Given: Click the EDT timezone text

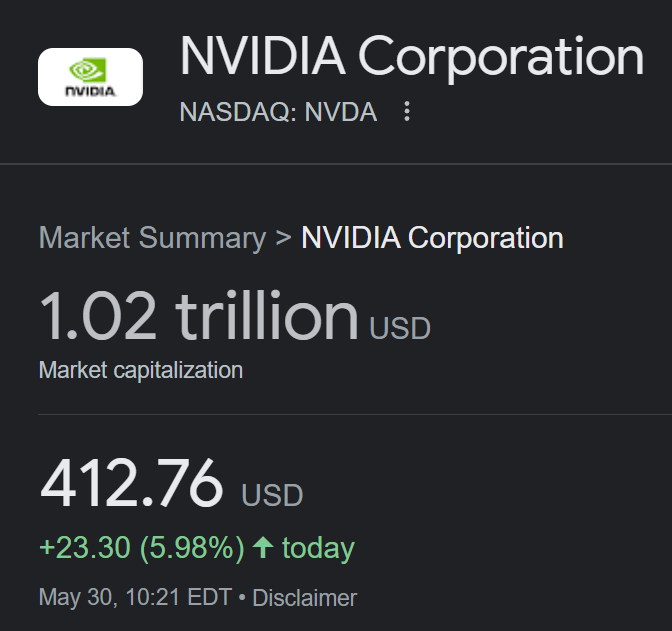Looking at the screenshot, I should 208,598.
